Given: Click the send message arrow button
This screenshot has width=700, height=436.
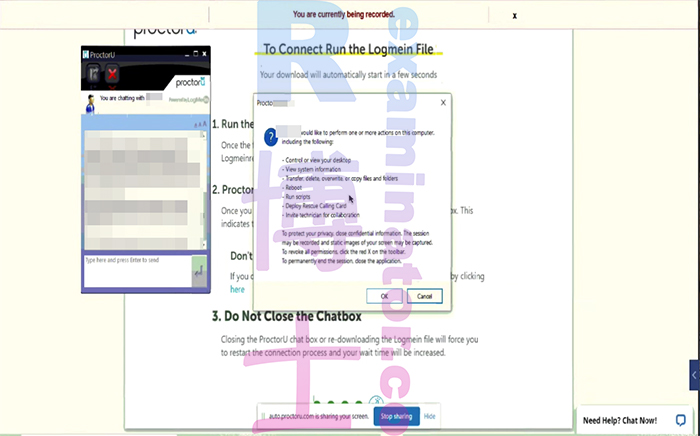Looking at the screenshot, I should click(199, 271).
